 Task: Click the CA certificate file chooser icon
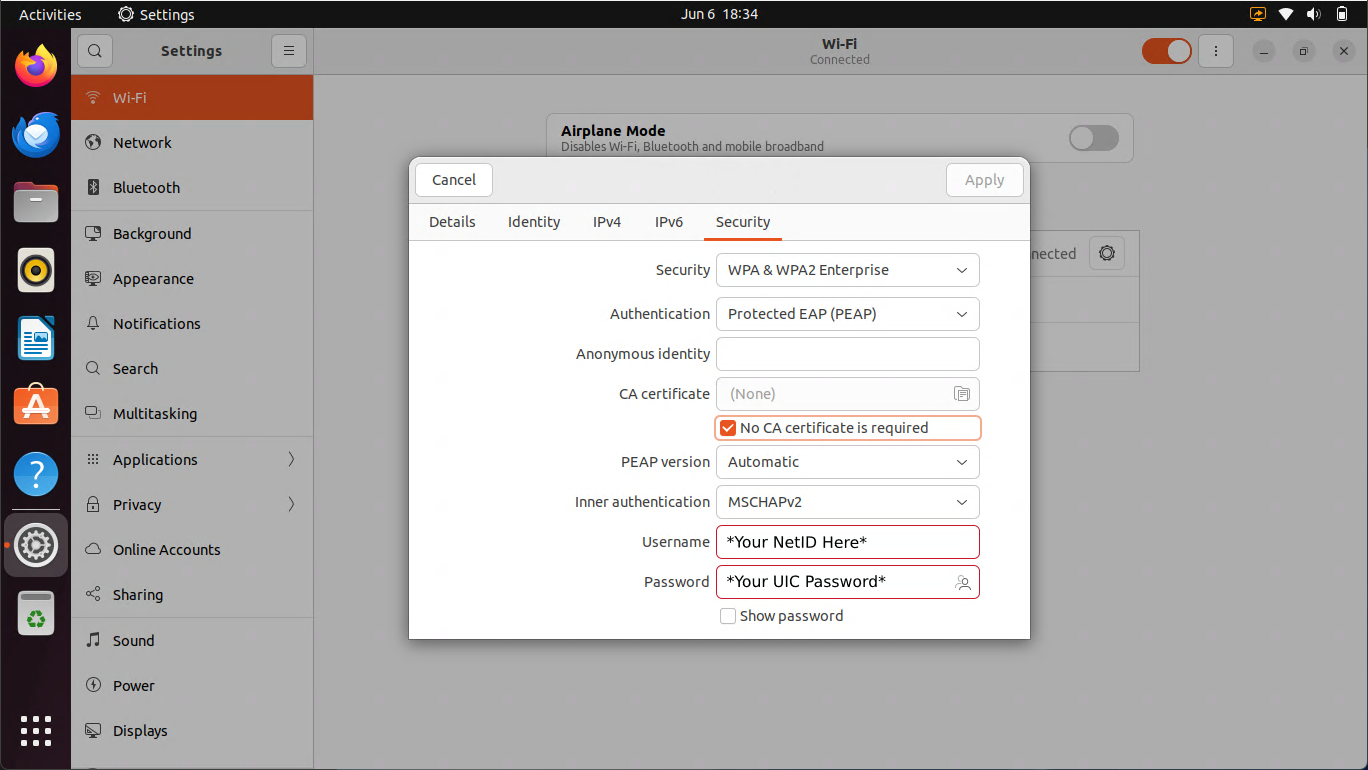(x=962, y=394)
